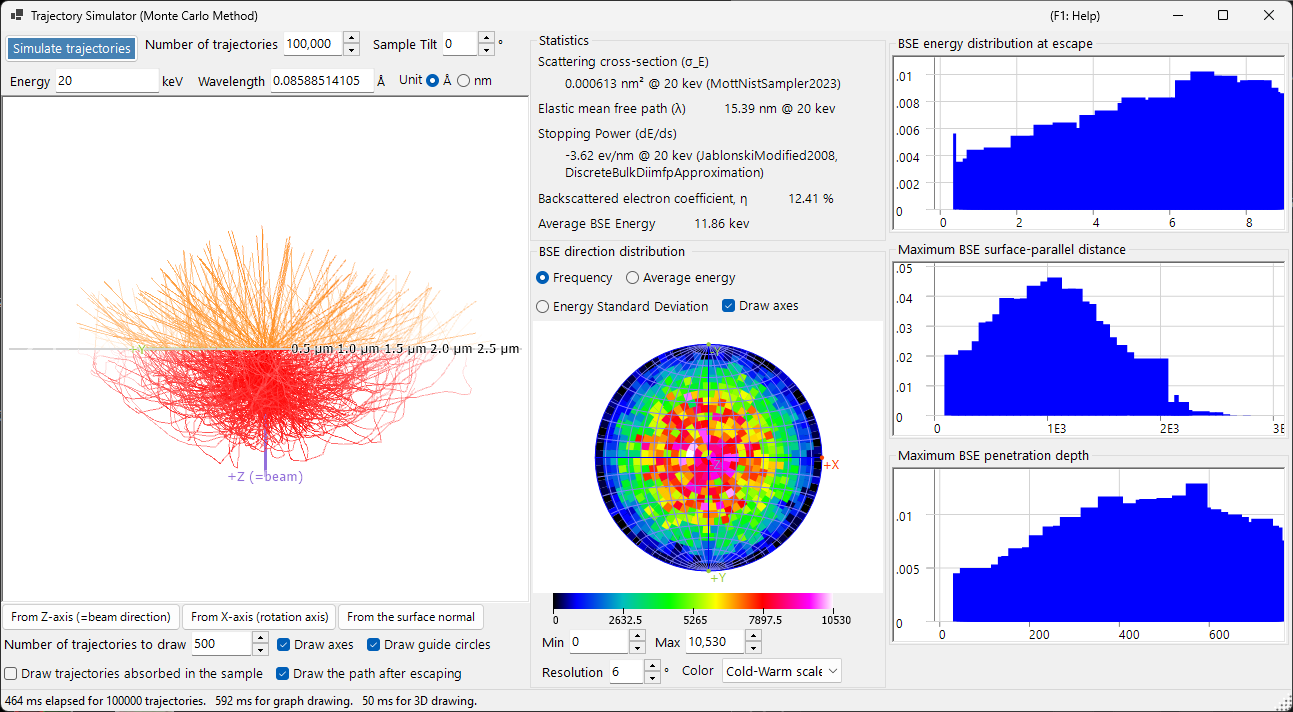View from X-axis (rotation axis)
Viewport: 1293px width, 712px height.
point(259,617)
